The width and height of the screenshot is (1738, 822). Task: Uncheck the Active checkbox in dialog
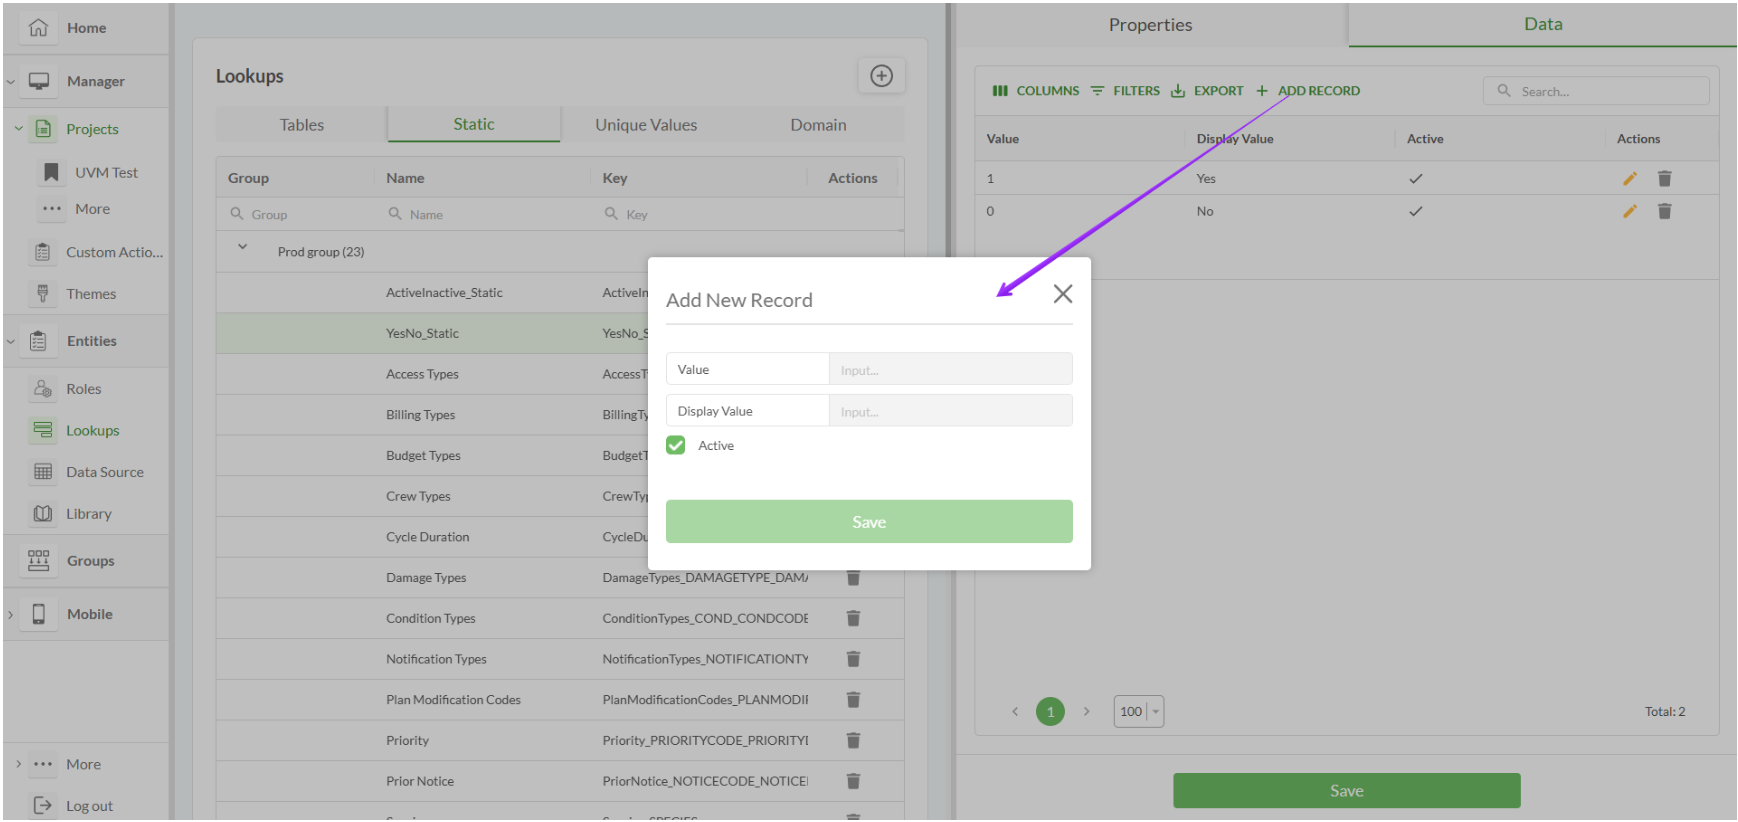pyautogui.click(x=677, y=446)
